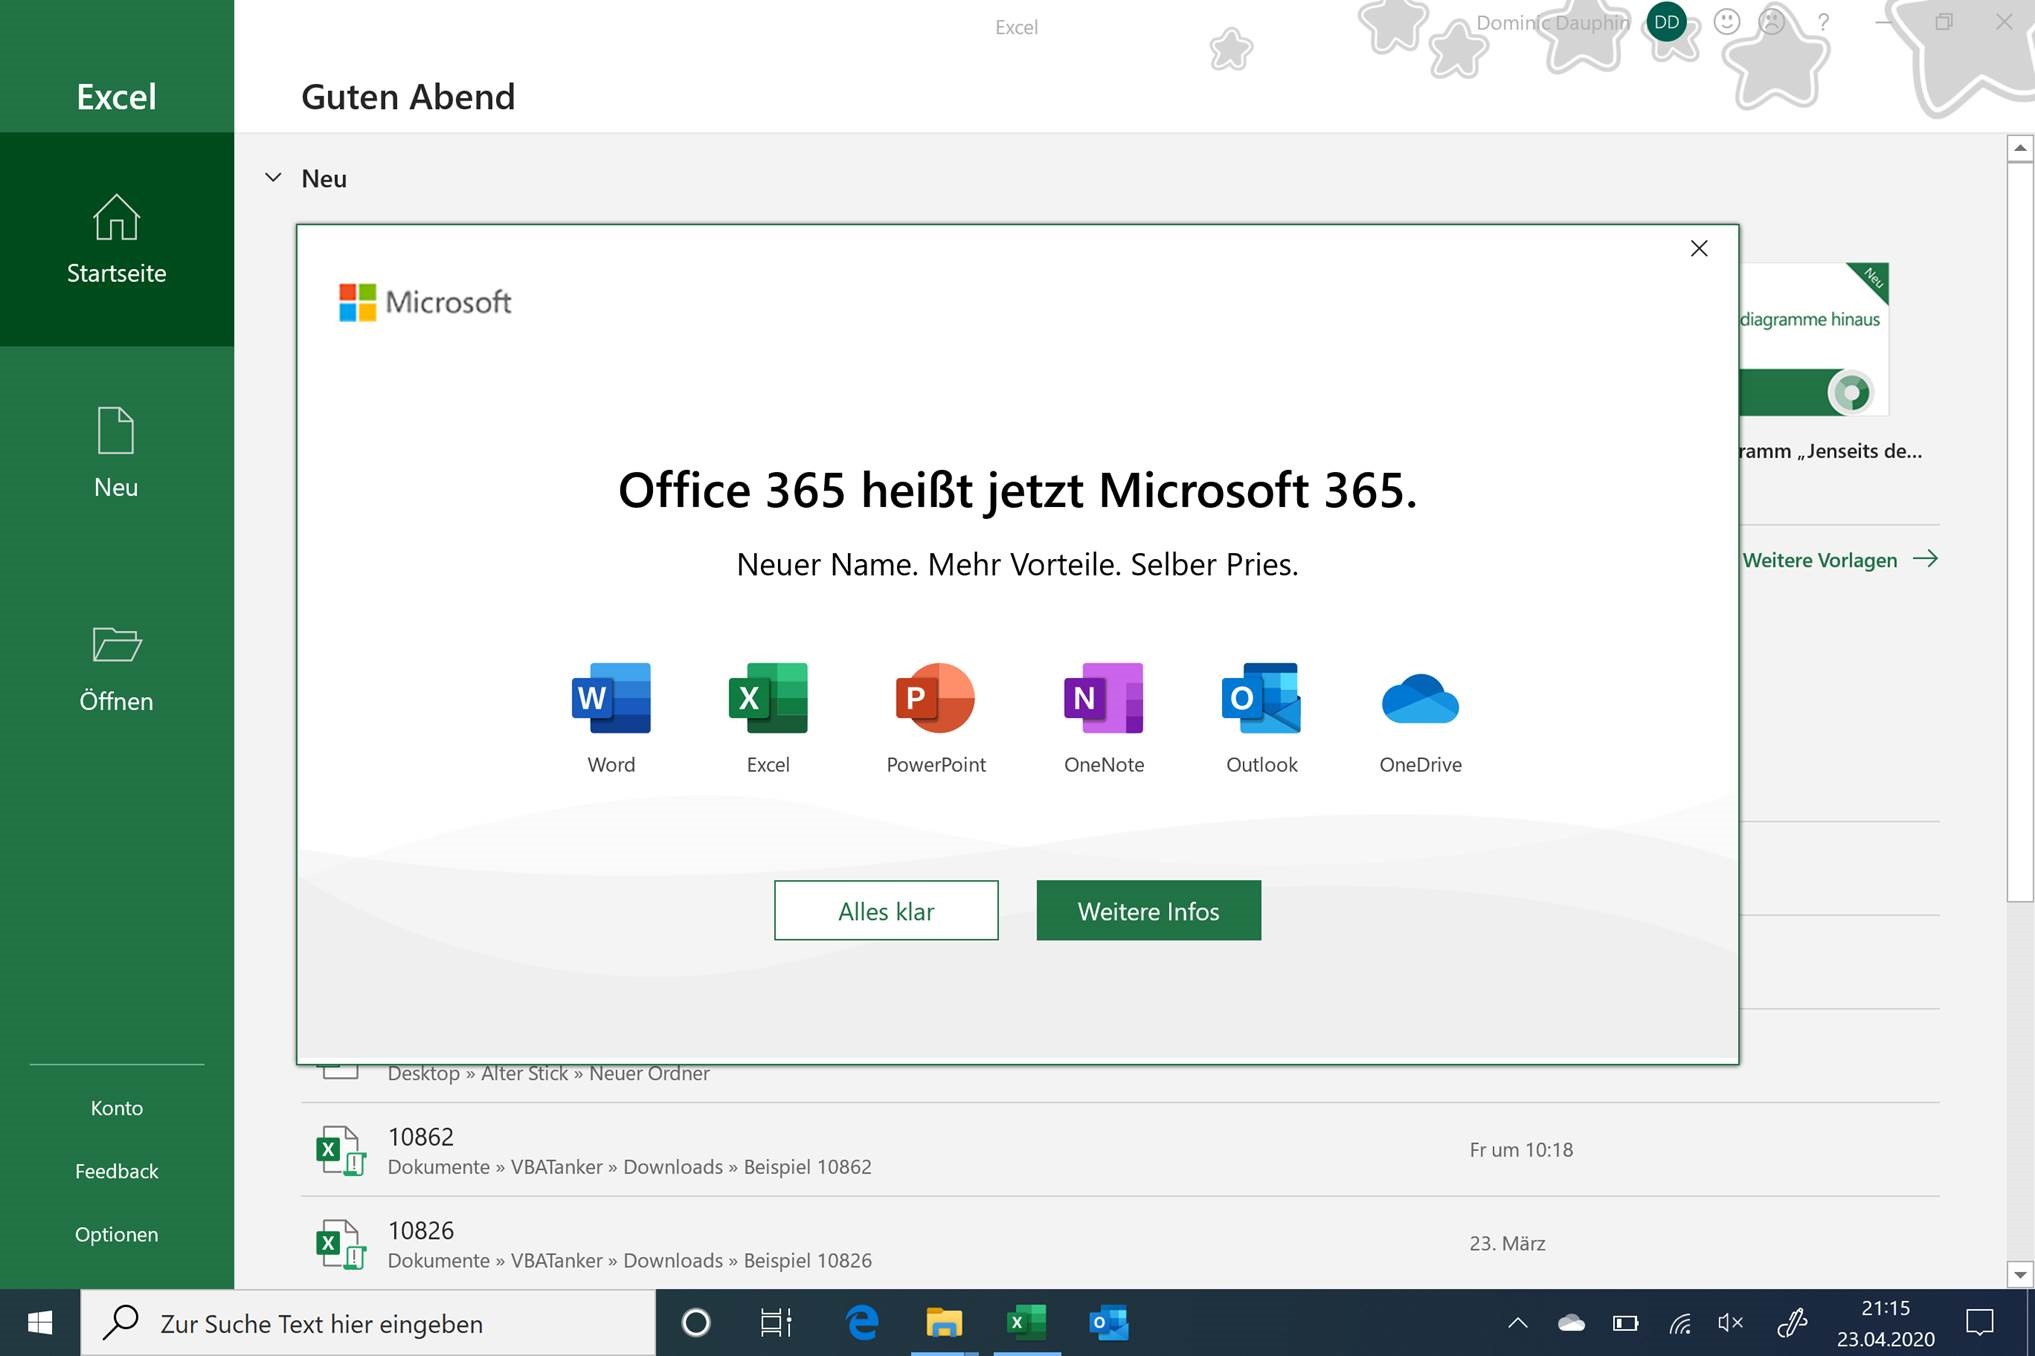2035x1356 pixels.
Task: Open Optionen in the sidebar menu
Action: pyautogui.click(x=116, y=1234)
